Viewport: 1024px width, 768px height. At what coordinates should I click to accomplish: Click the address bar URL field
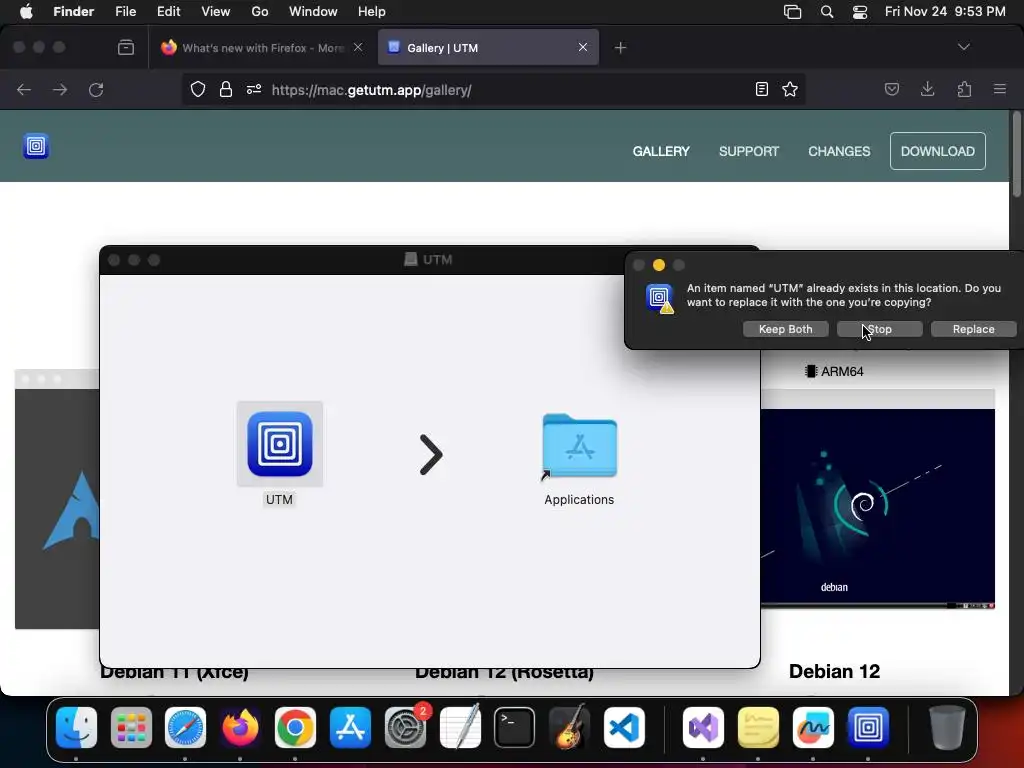493,89
